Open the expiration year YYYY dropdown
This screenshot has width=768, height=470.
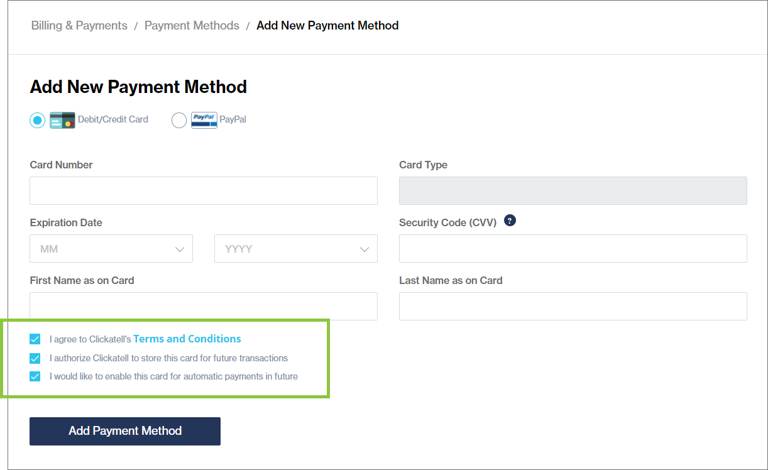pyautogui.click(x=296, y=249)
